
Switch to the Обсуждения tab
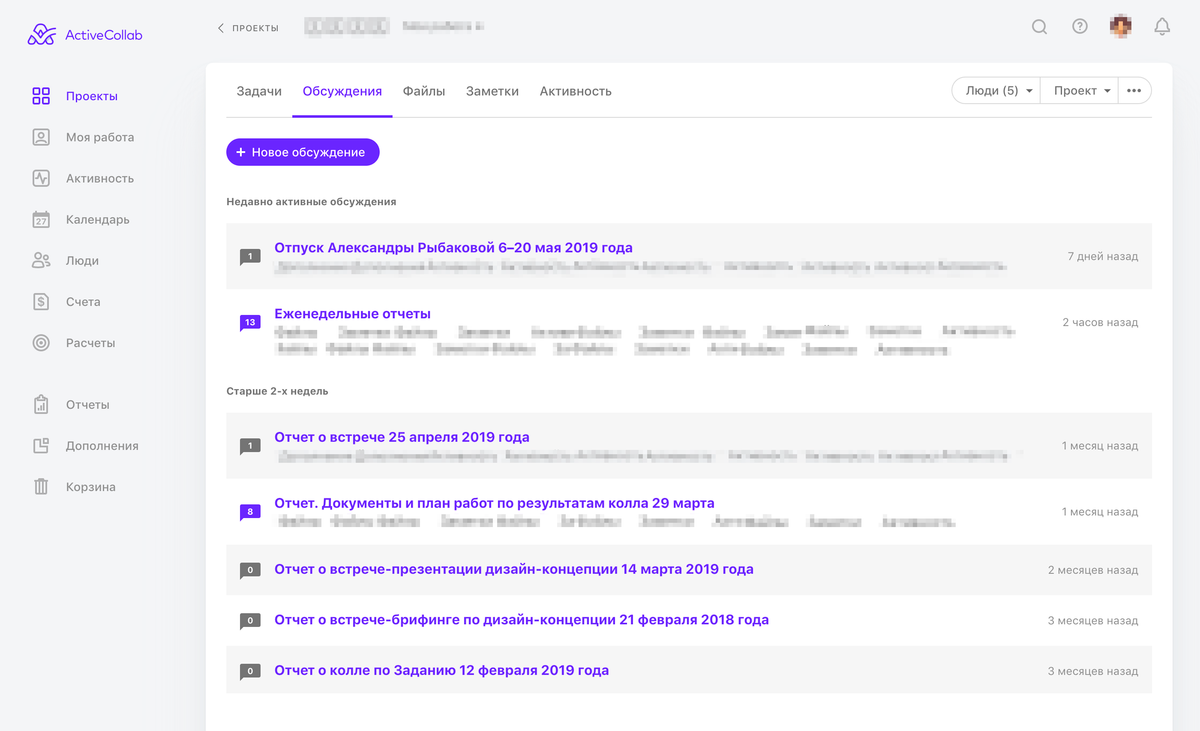(342, 91)
